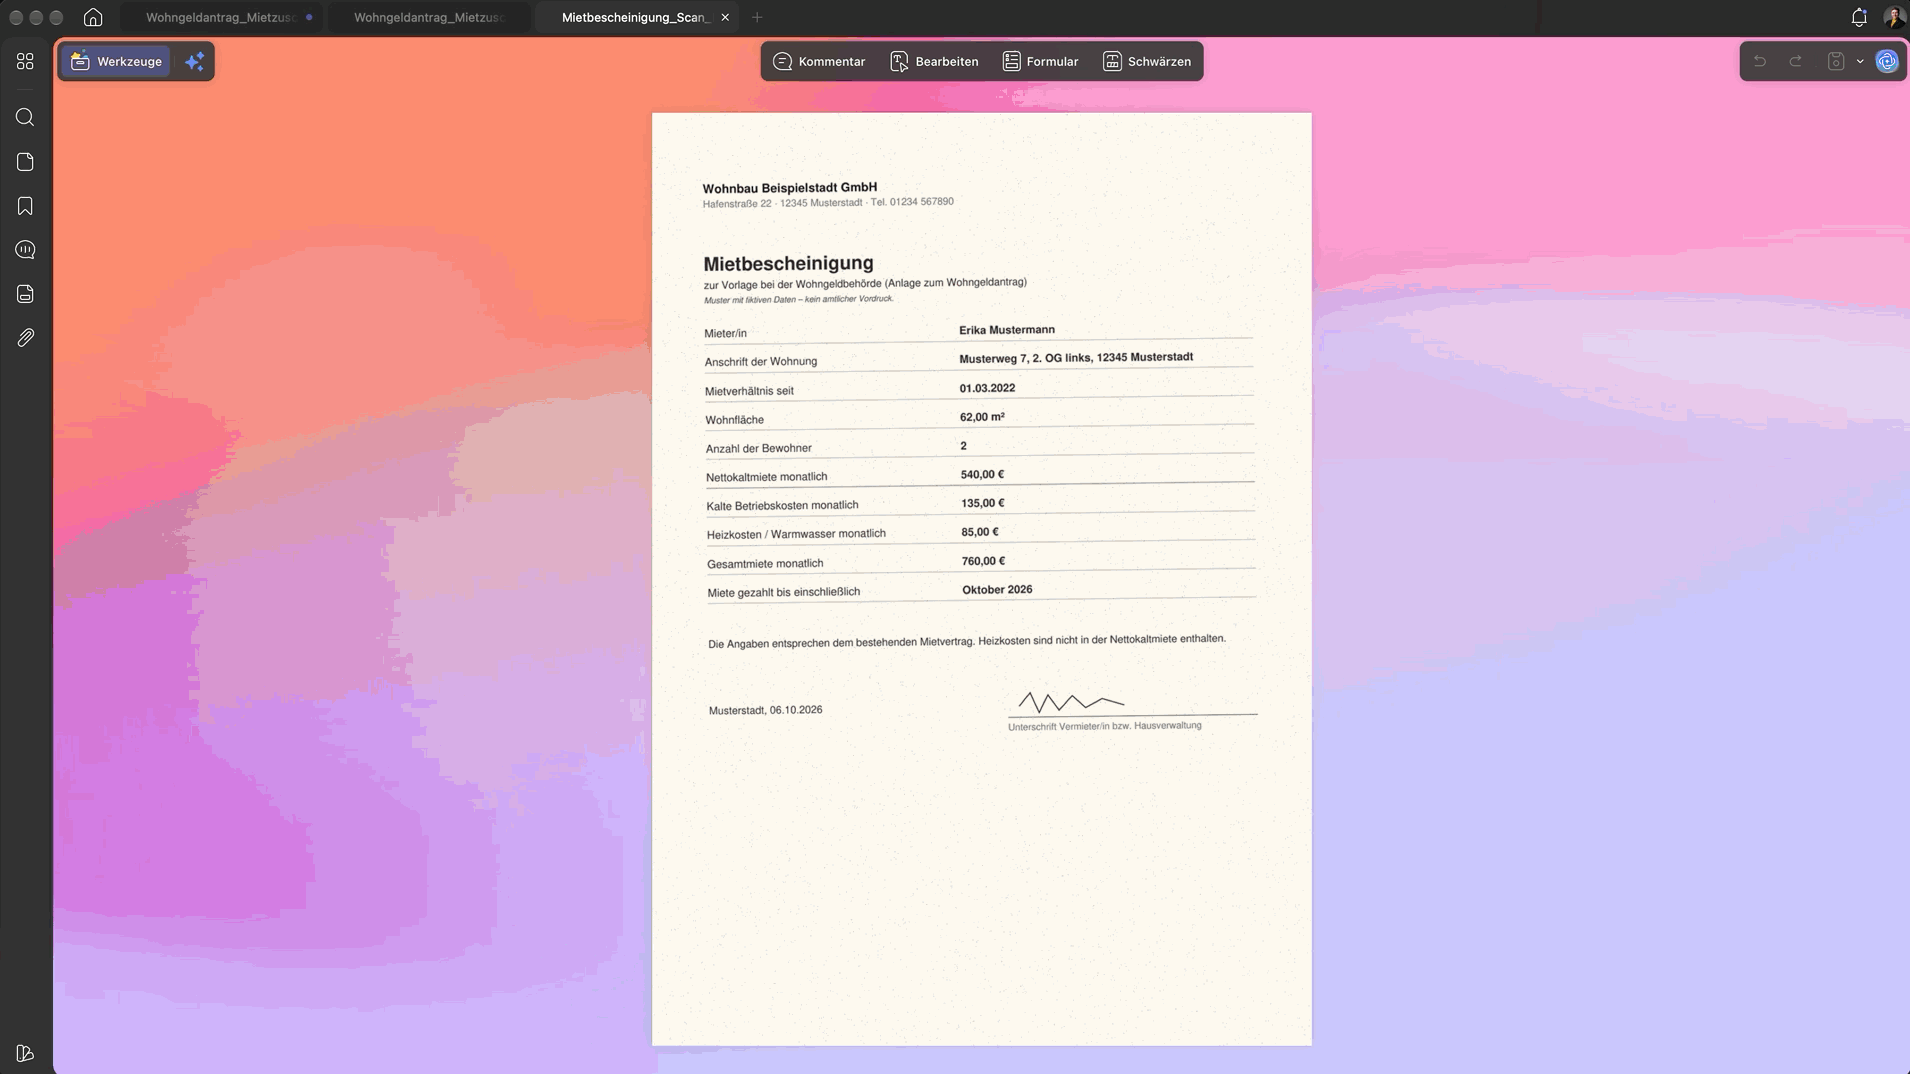Open the search panel in left sidebar

(x=25, y=118)
